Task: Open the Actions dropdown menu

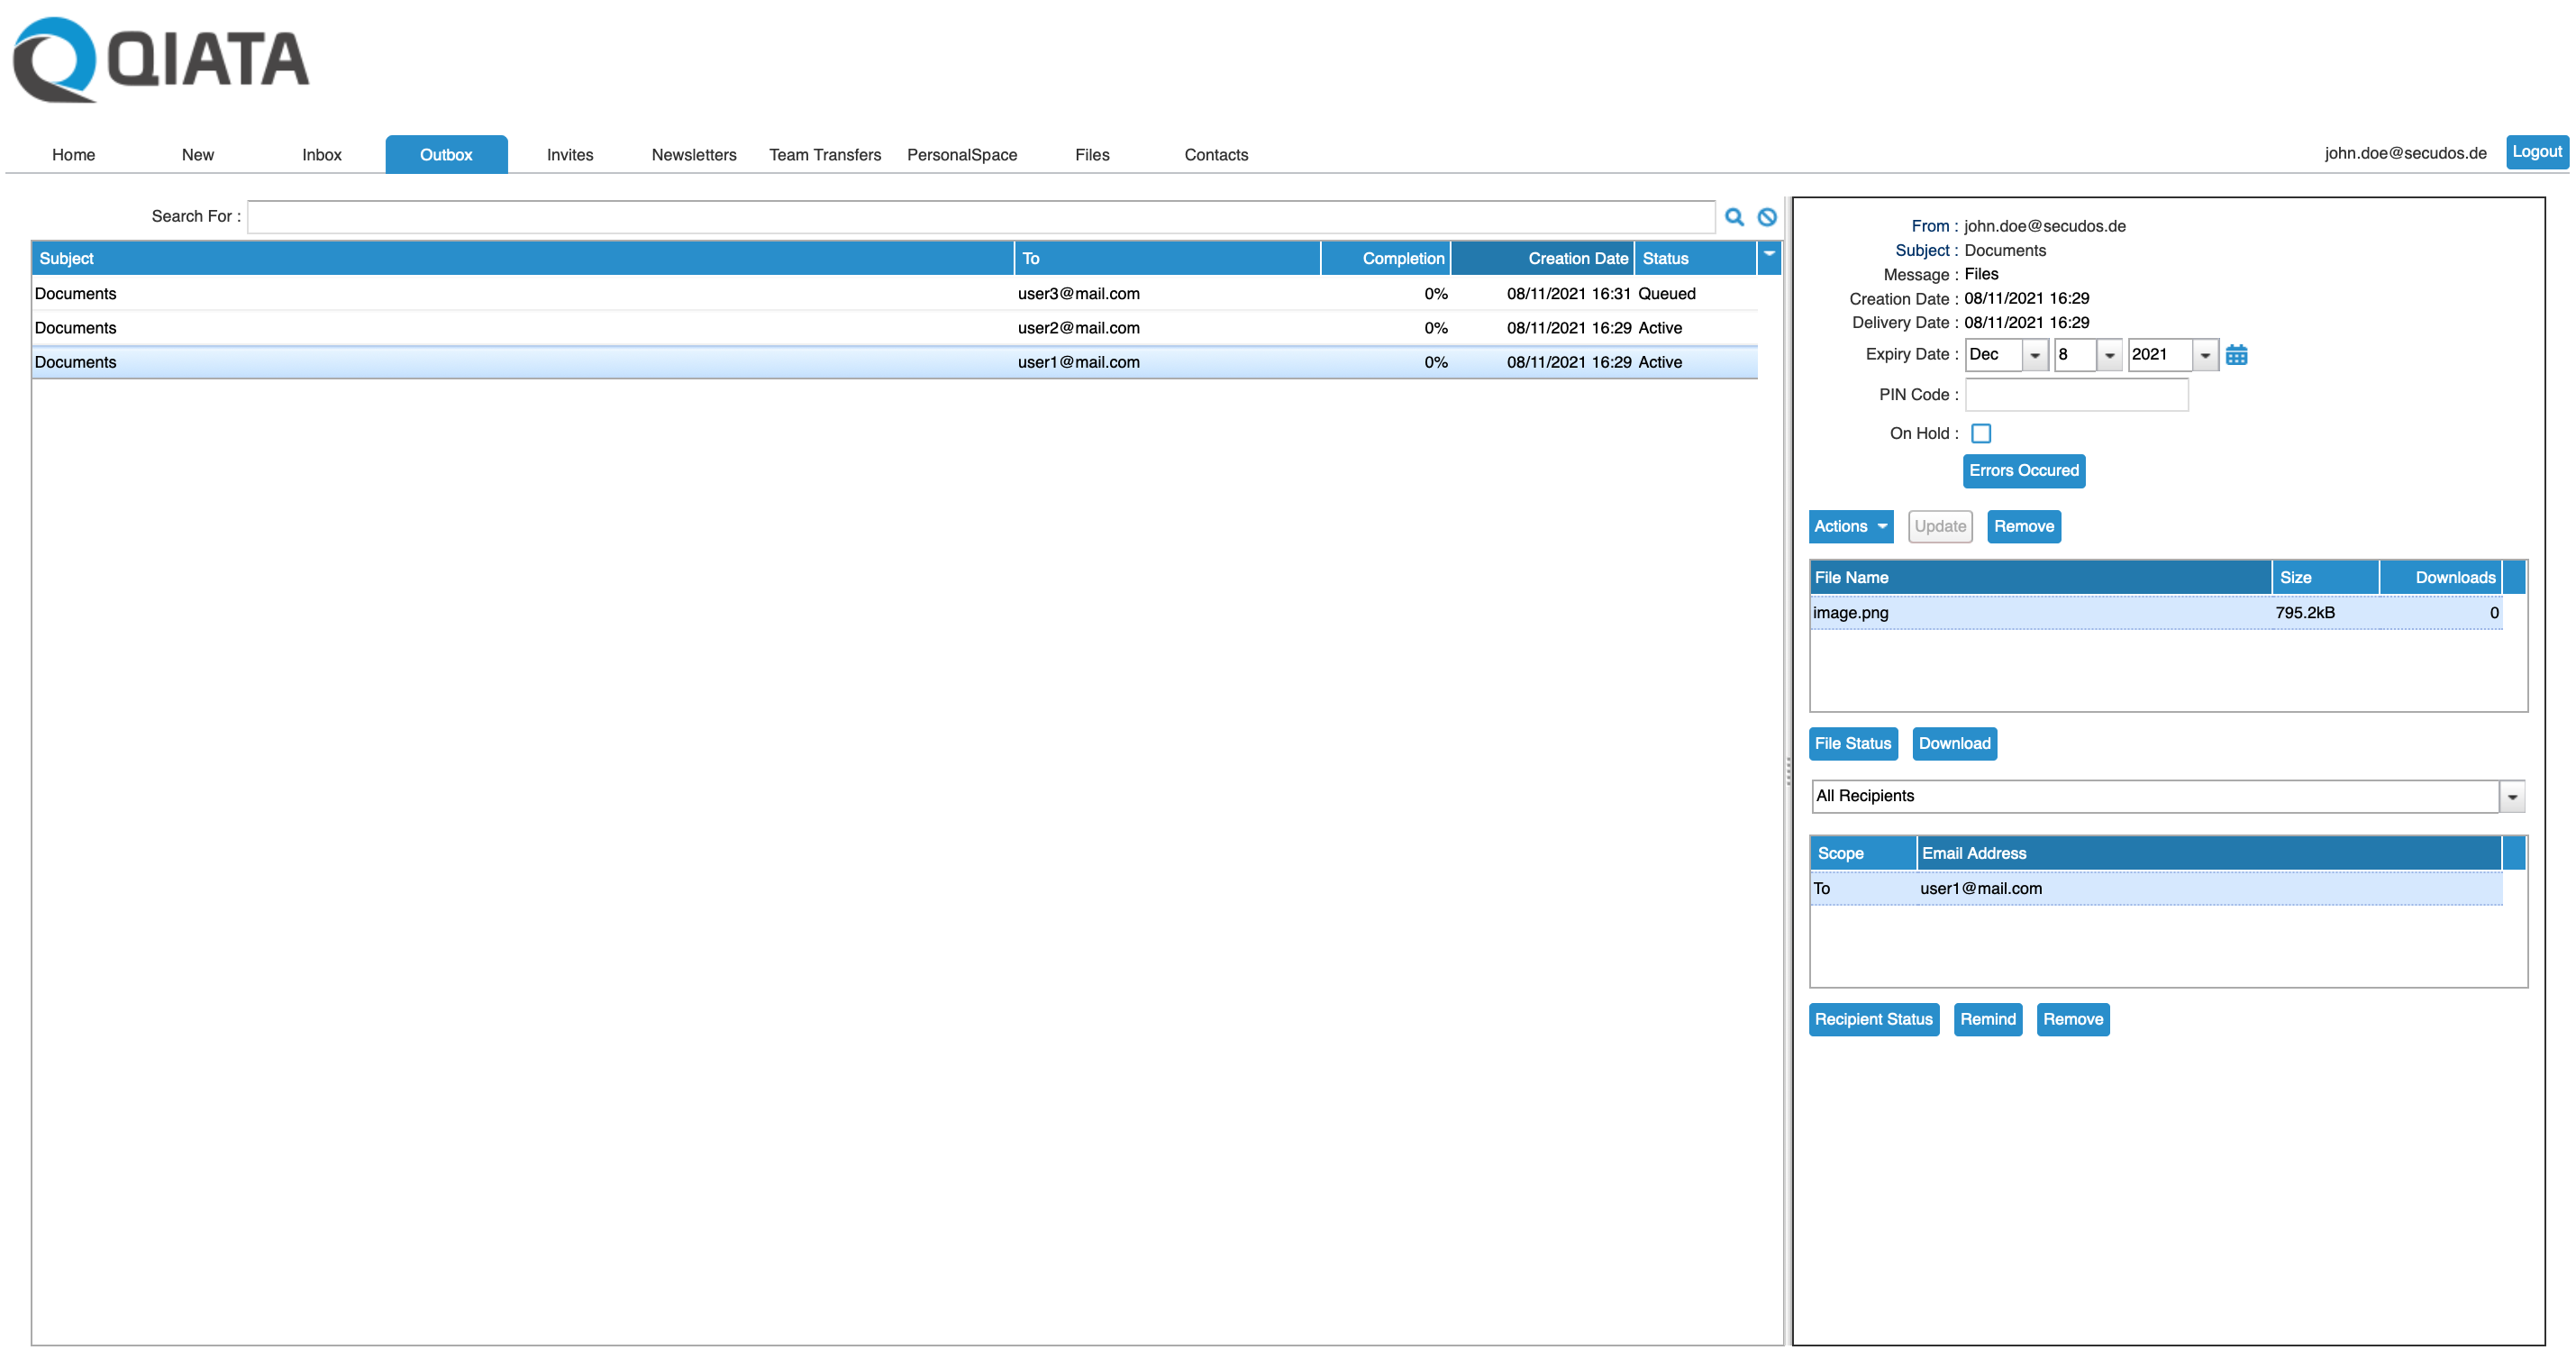Action: (1850, 526)
